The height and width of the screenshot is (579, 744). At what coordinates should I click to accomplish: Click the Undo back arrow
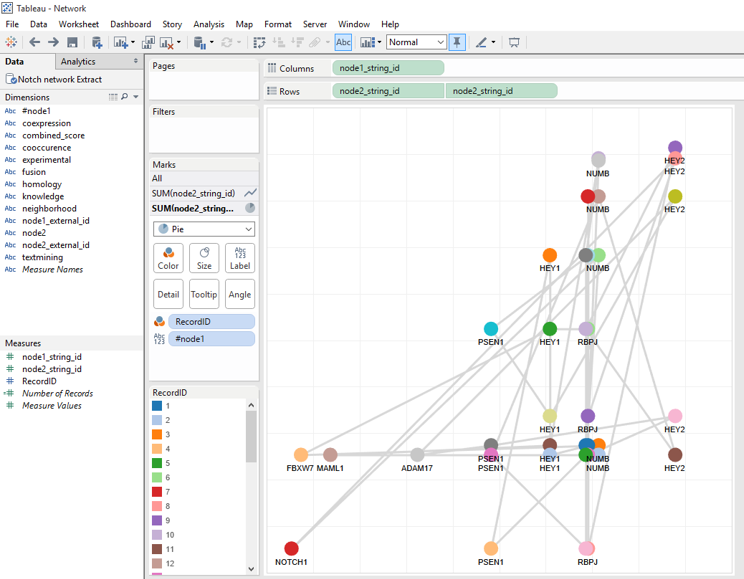[x=34, y=42]
